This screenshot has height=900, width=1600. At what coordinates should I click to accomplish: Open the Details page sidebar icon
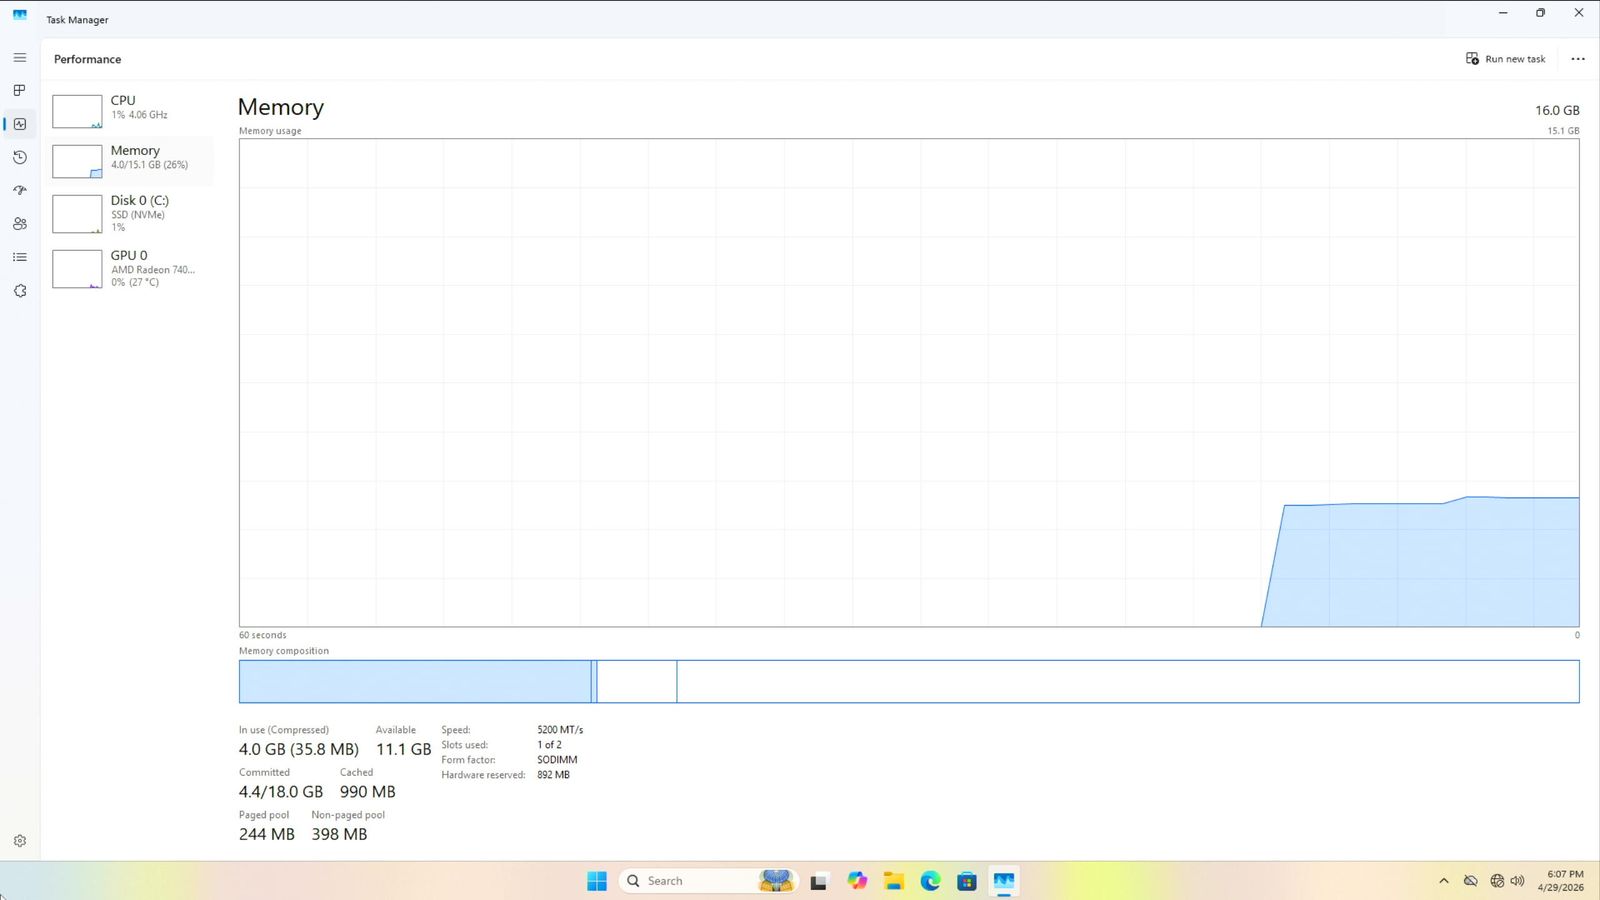point(20,257)
